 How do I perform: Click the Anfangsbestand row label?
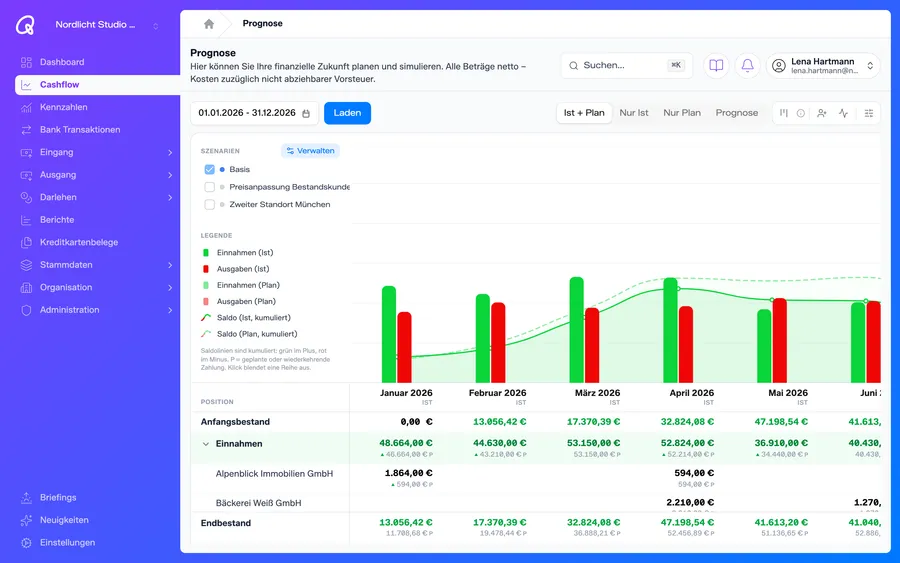(x=235, y=422)
